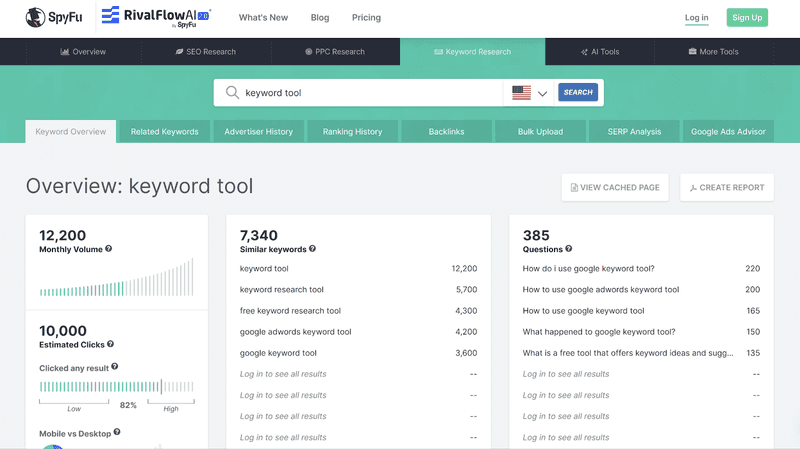This screenshot has width=800, height=449.
Task: Switch to the SERP Analysis tab
Action: pos(634,132)
